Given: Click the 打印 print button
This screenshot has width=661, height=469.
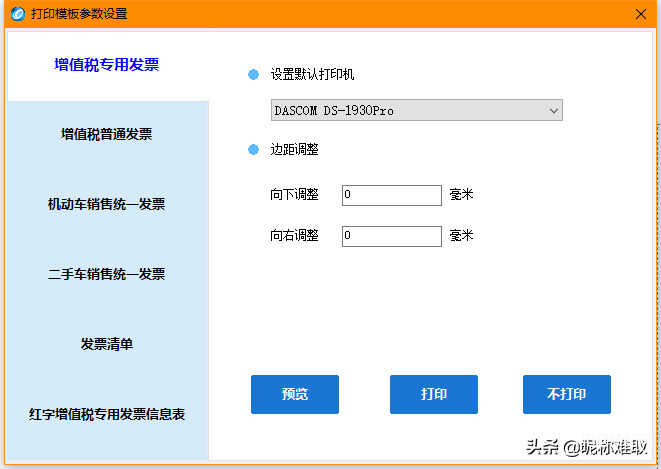Looking at the screenshot, I should (434, 394).
